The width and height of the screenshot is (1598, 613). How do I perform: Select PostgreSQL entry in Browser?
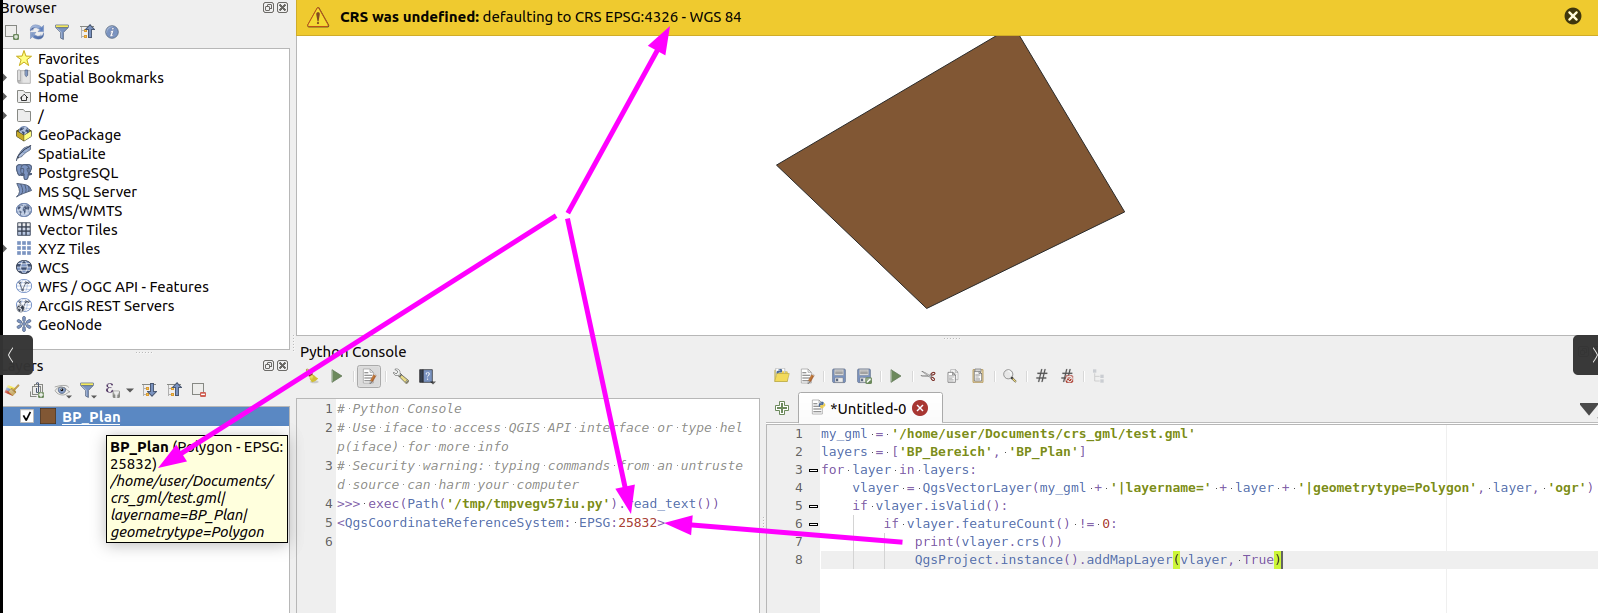[x=78, y=173]
